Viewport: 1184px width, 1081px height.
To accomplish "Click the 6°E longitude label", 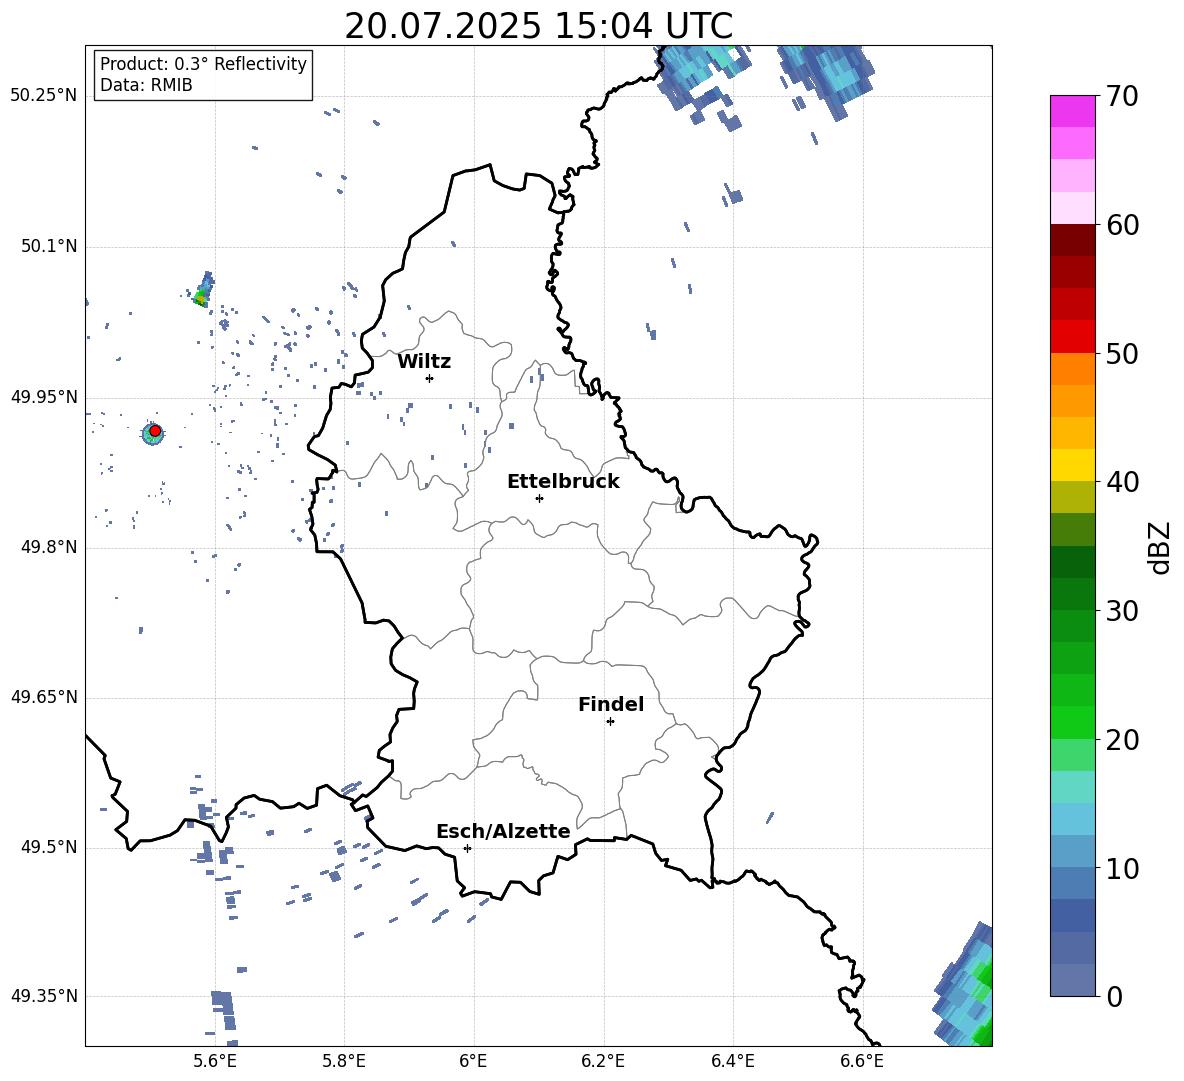I will (473, 1061).
